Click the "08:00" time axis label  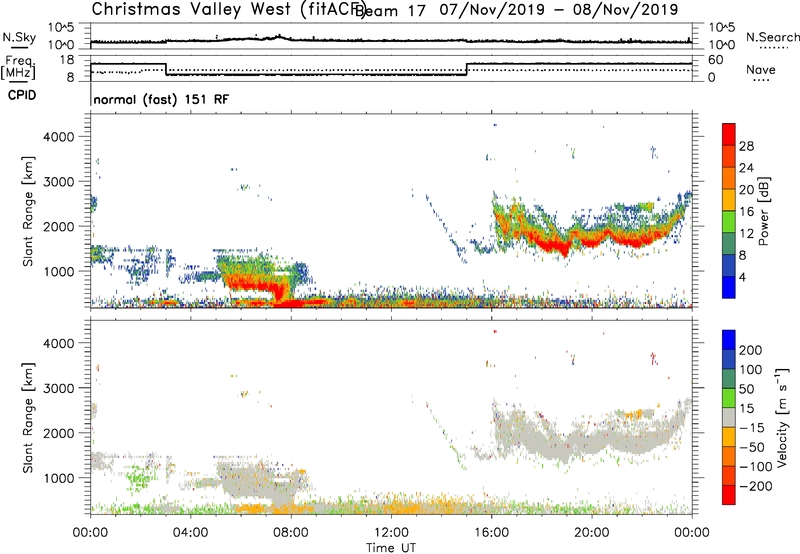point(291,533)
